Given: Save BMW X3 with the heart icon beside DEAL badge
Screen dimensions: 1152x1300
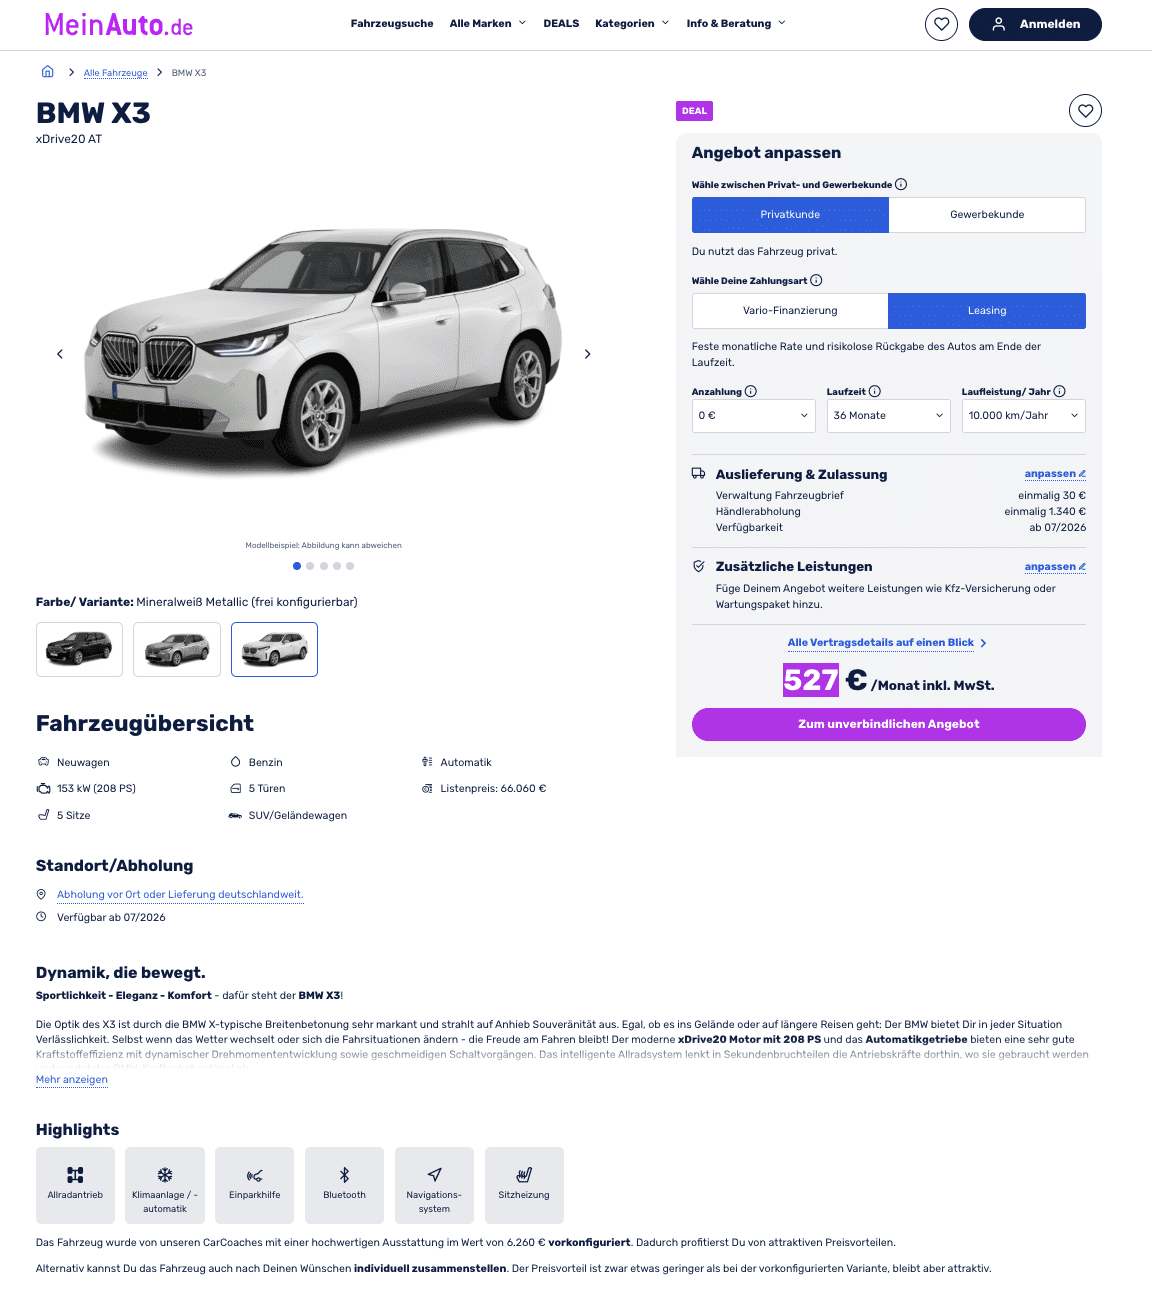Looking at the screenshot, I should [1085, 110].
